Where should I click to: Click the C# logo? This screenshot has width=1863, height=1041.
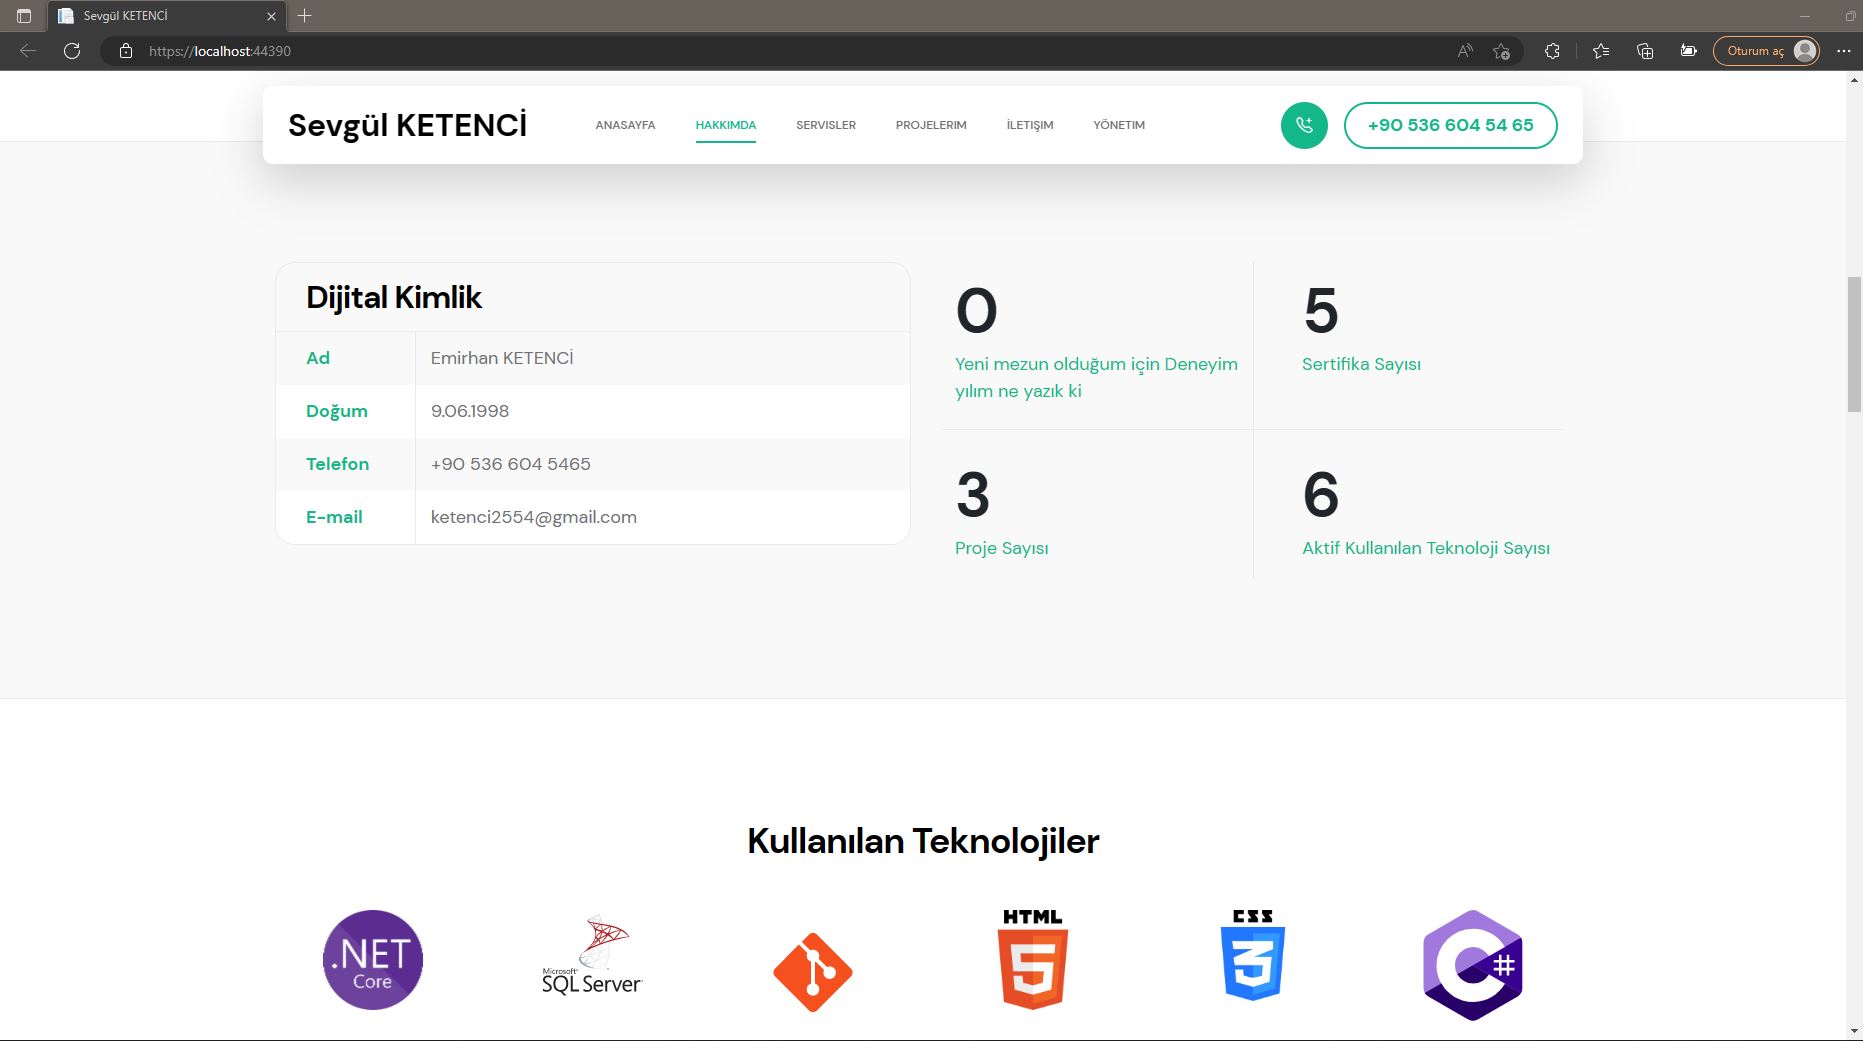(1473, 965)
